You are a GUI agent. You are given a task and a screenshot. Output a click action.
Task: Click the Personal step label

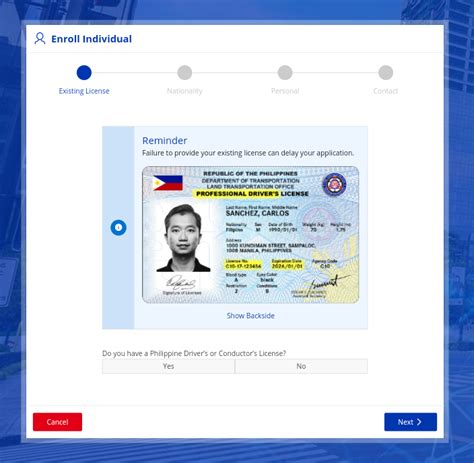click(285, 91)
